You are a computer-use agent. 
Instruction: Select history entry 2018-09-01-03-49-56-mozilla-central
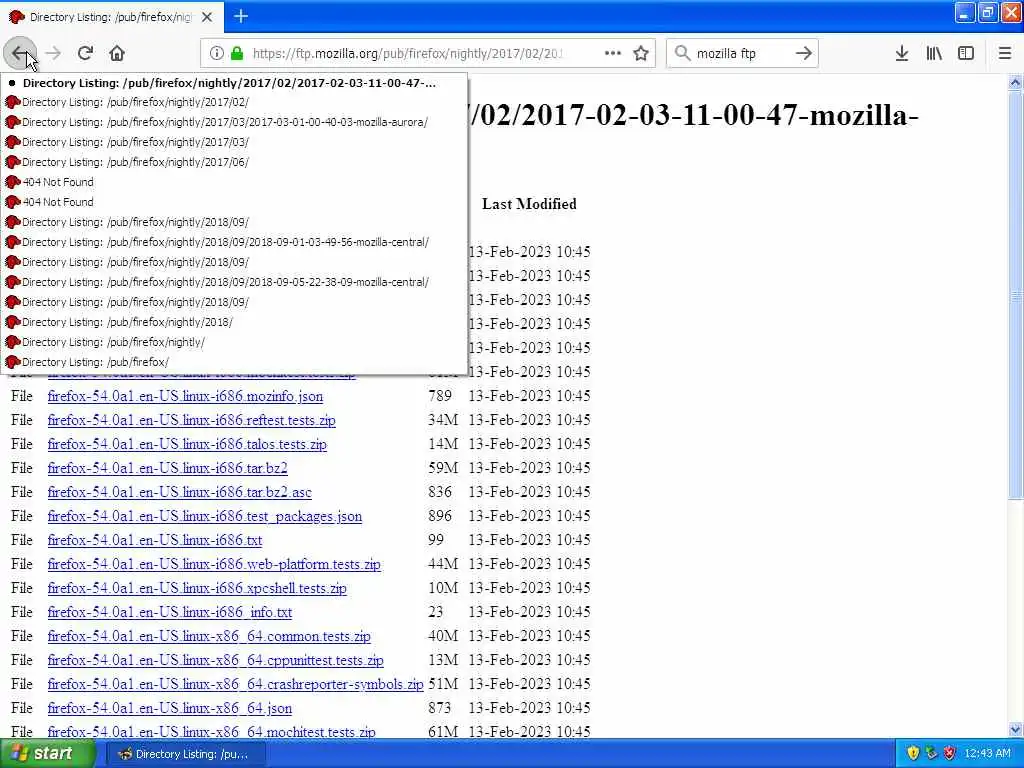(234, 242)
